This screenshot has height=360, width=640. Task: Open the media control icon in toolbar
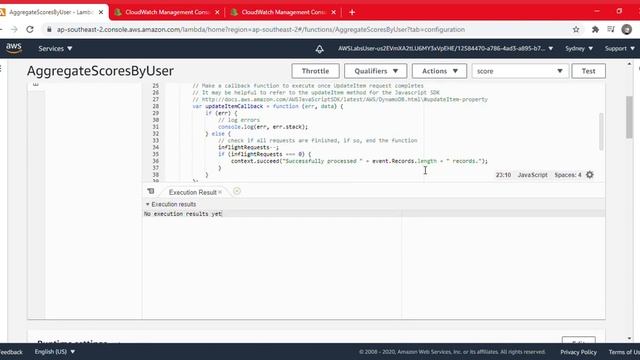[611, 29]
